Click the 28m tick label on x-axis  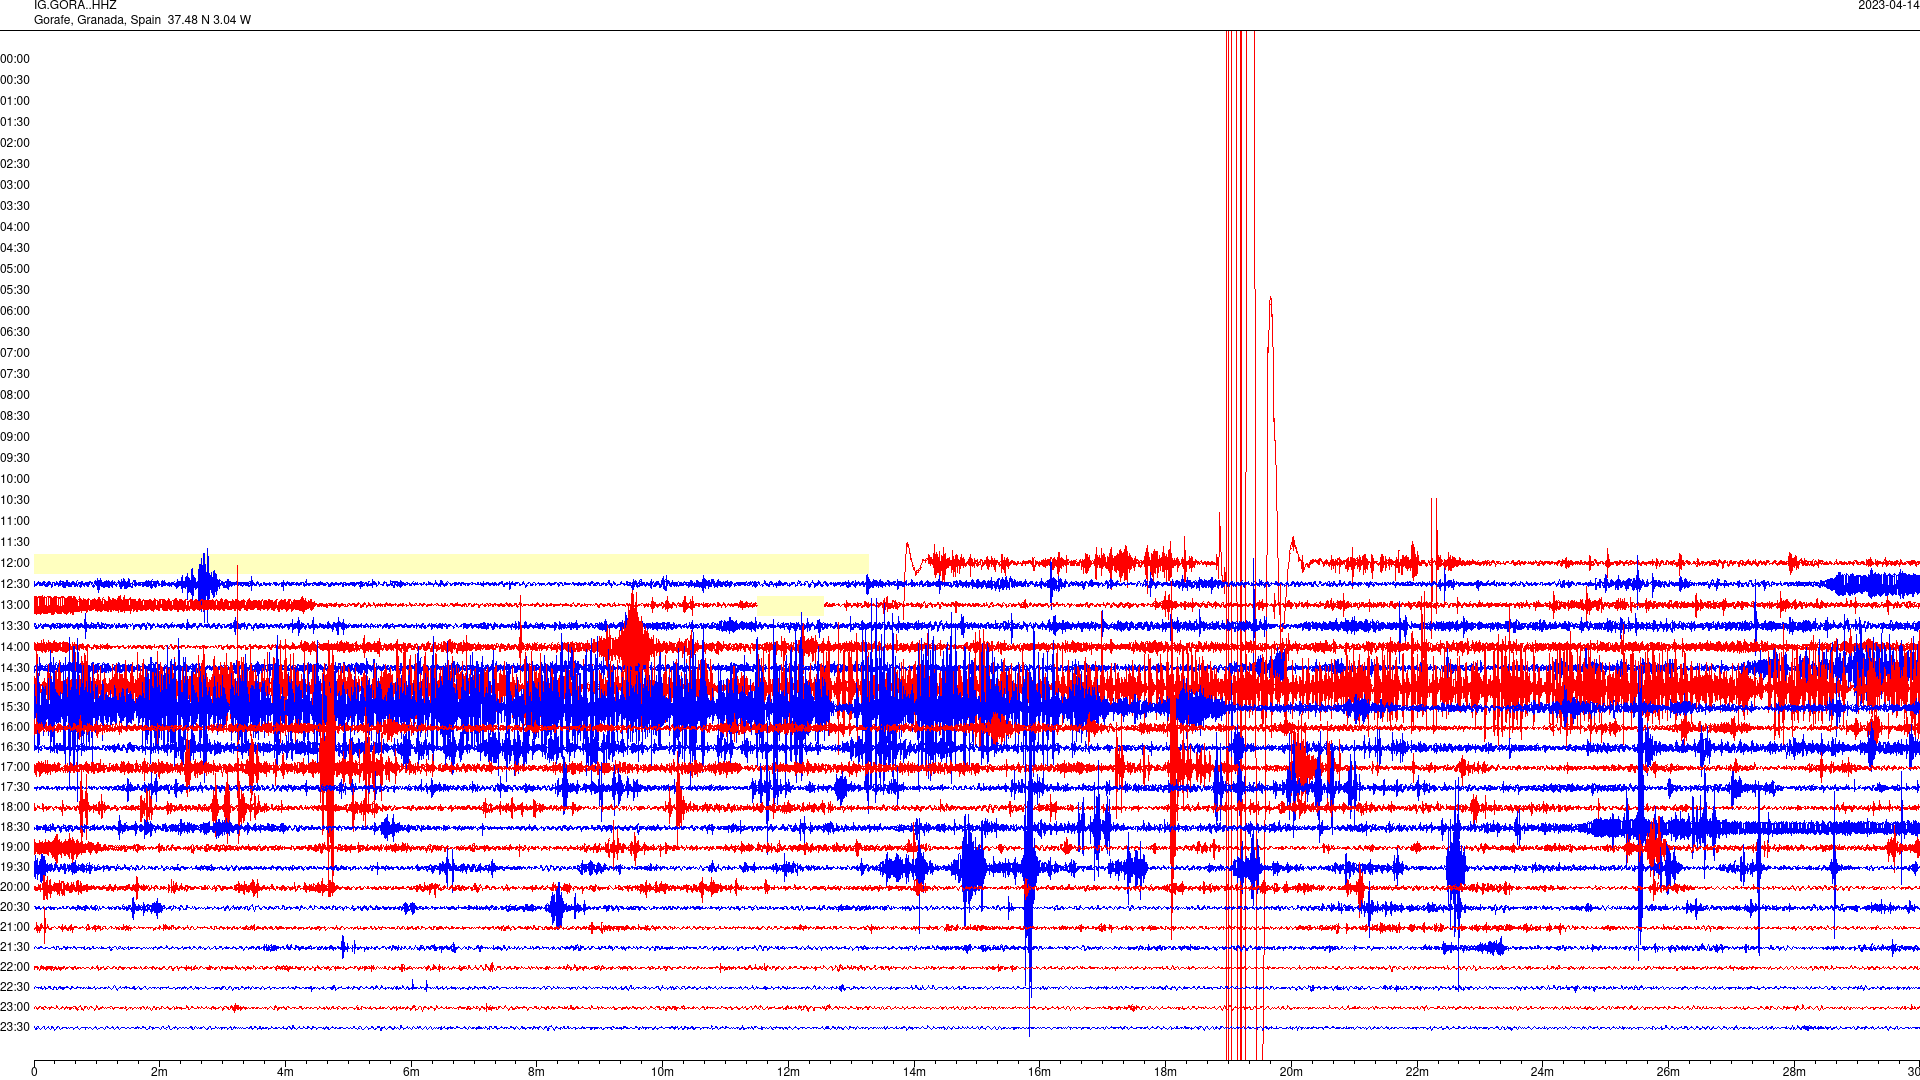(x=1794, y=1072)
